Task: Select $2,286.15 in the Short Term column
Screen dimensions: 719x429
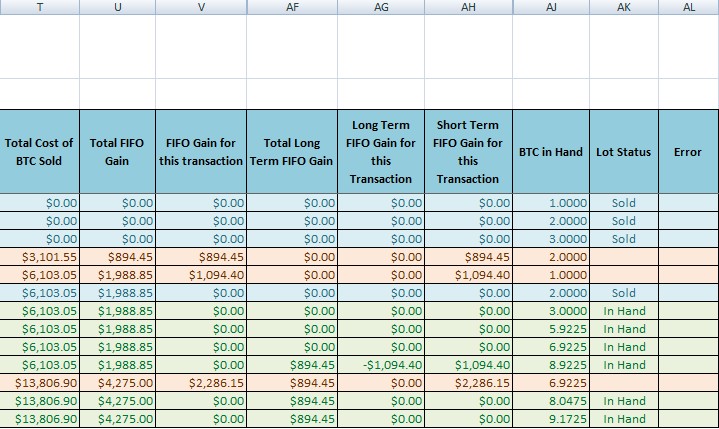Action: [x=468, y=383]
